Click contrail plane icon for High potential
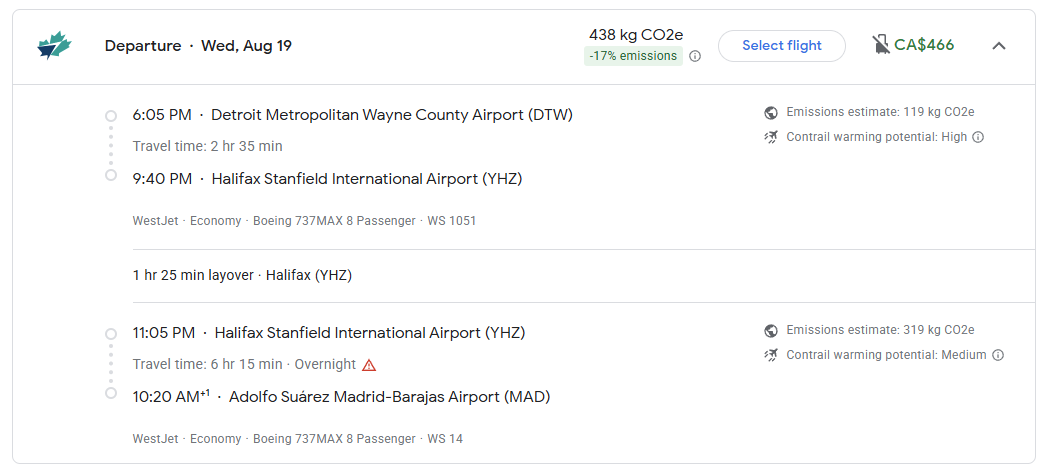 (771, 137)
